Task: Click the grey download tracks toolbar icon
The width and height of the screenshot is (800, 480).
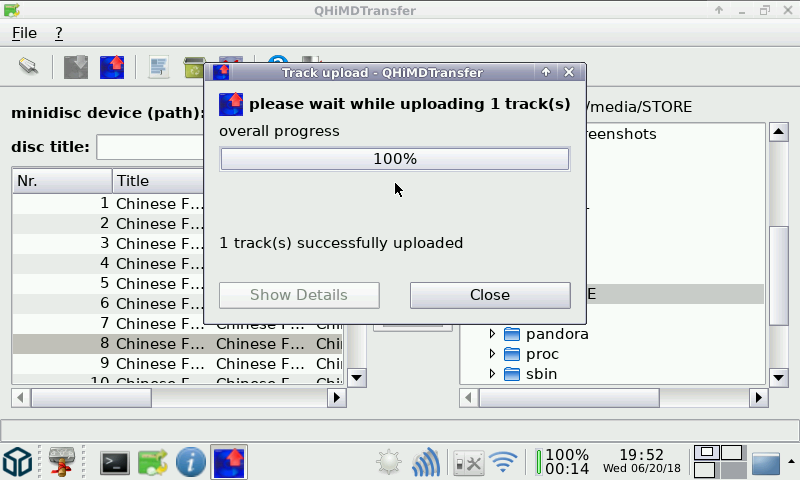Action: (76, 67)
